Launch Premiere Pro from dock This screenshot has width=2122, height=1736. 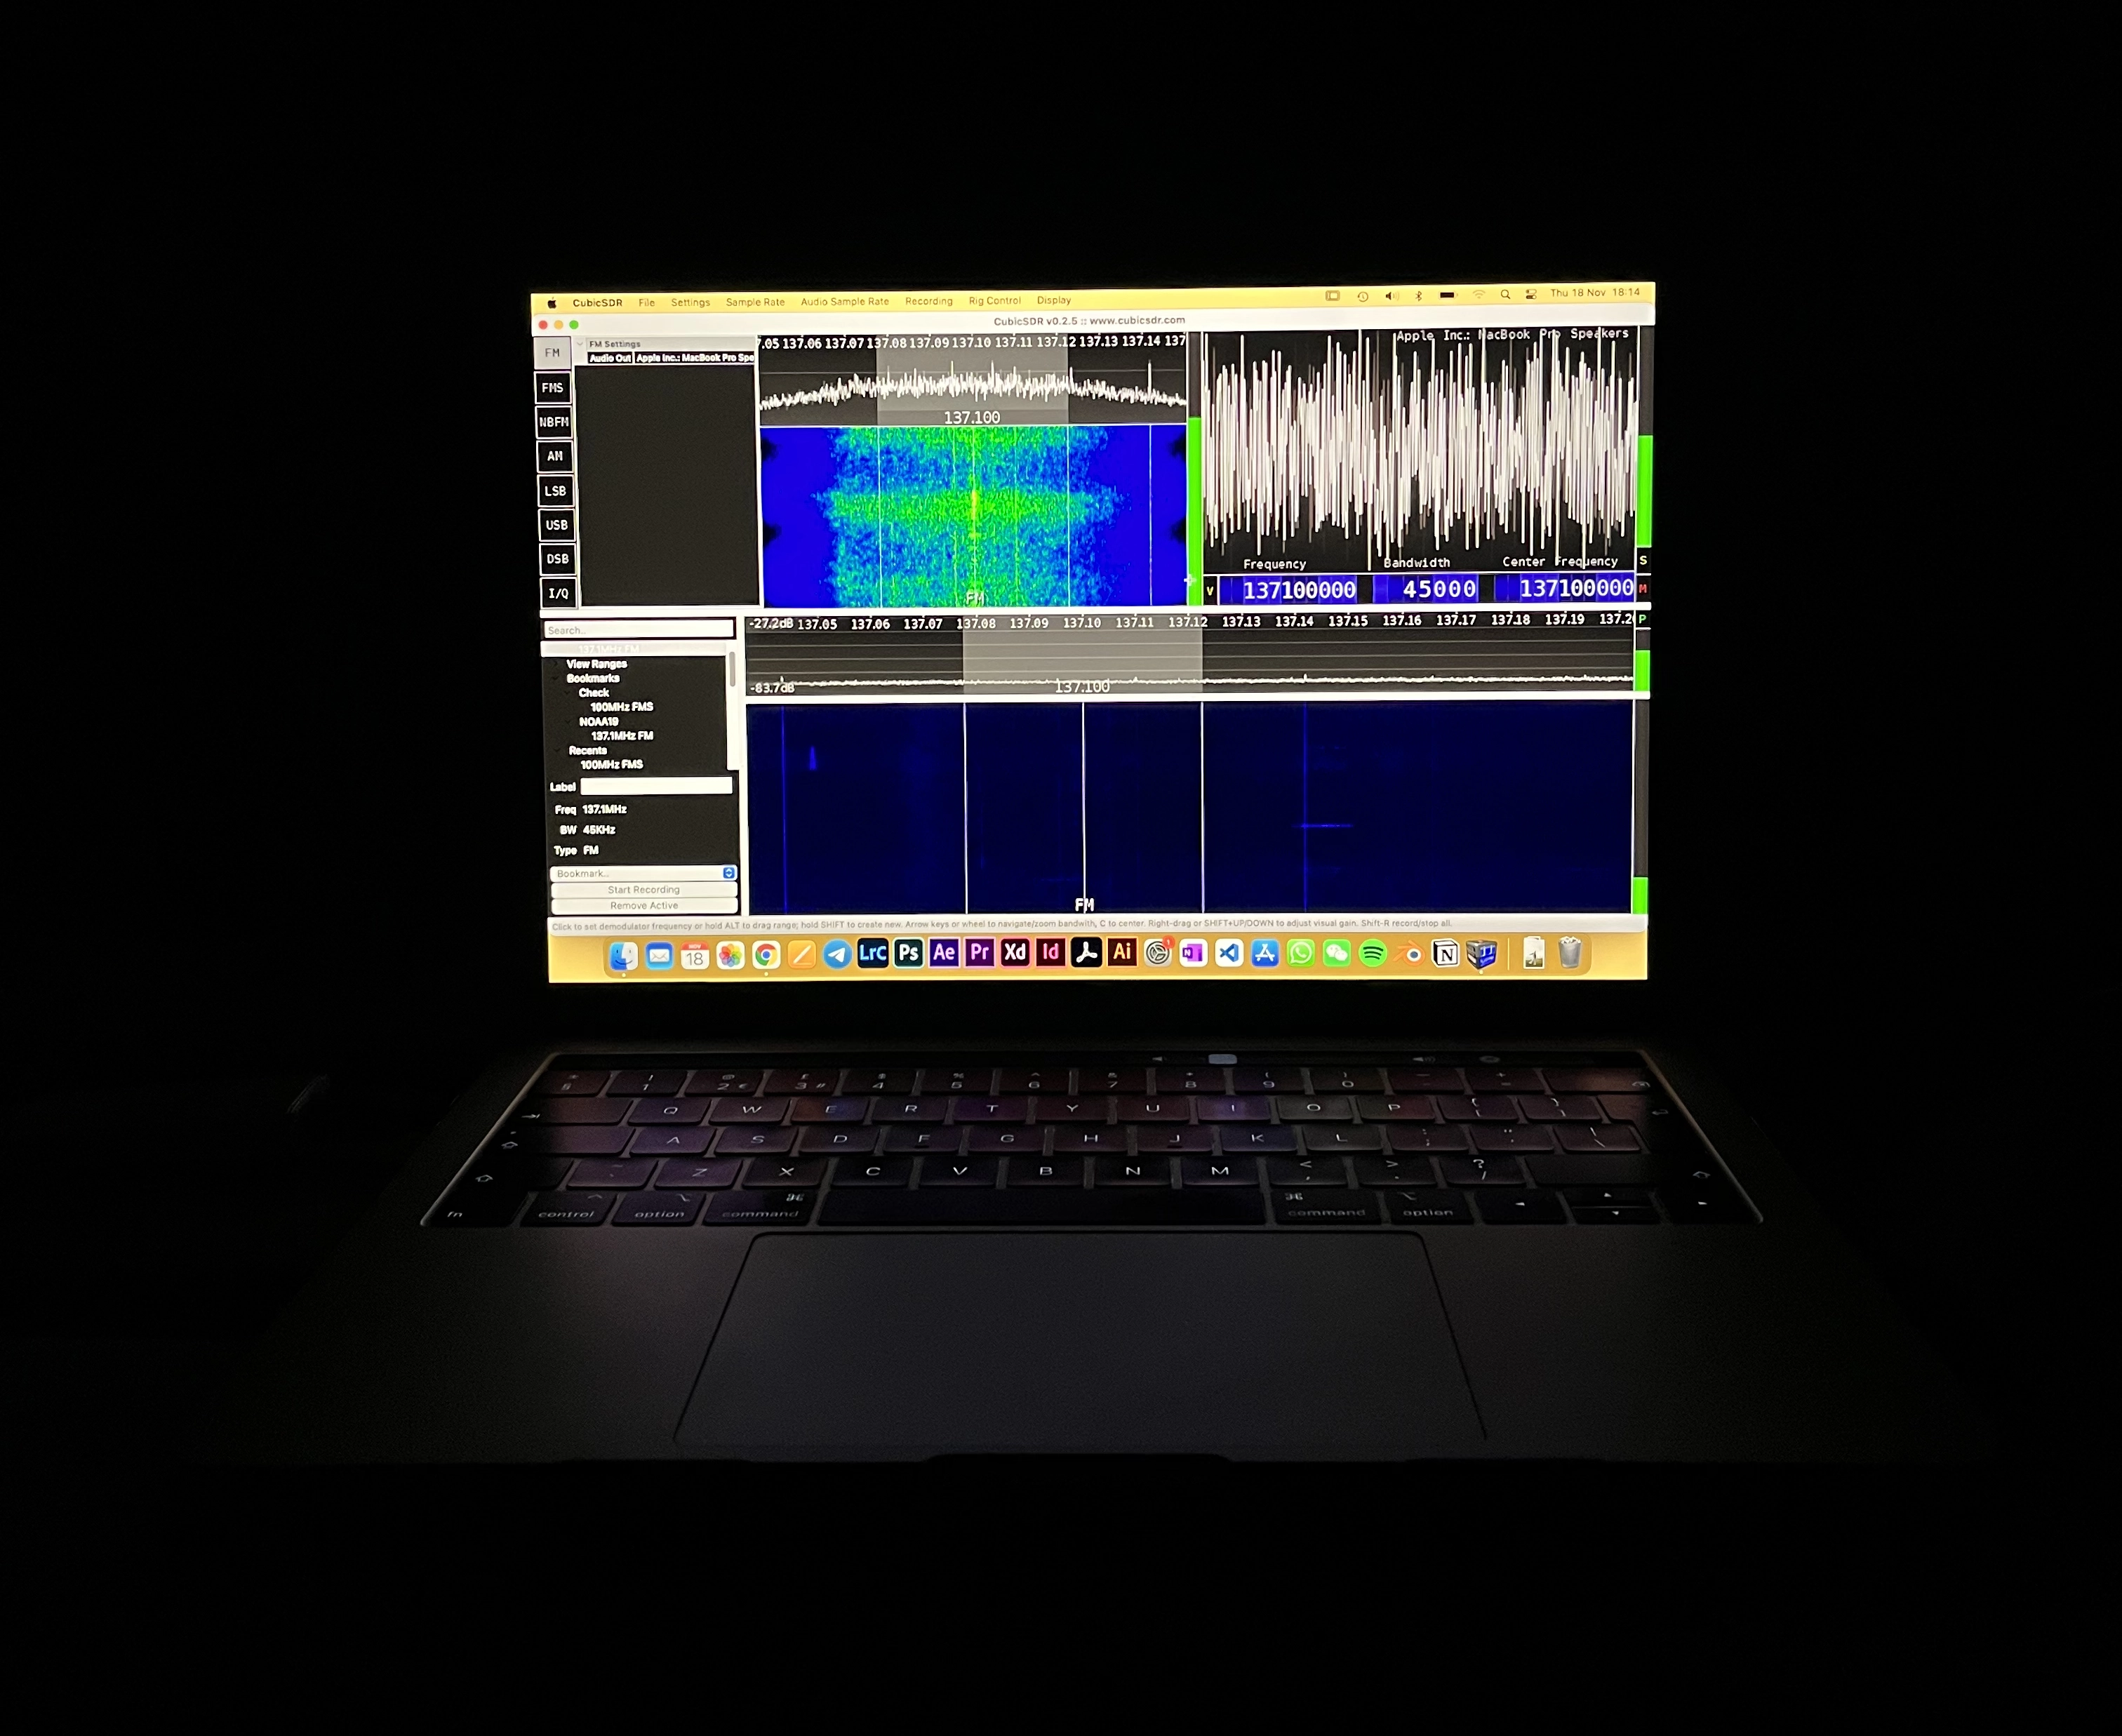tap(980, 953)
